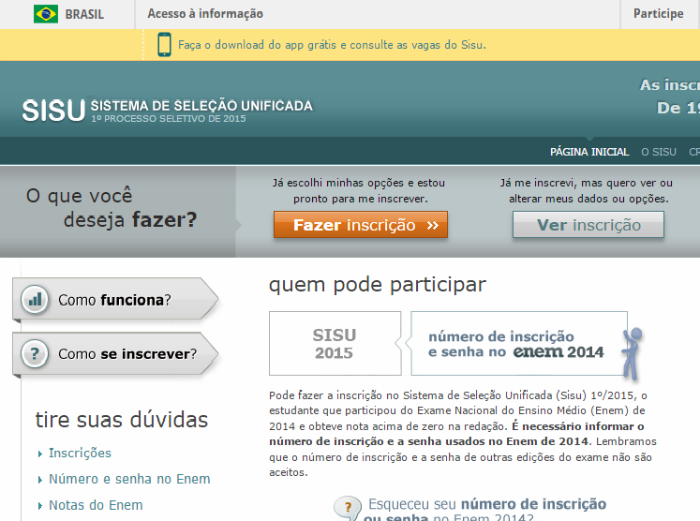The image size is (700, 521).
Task: Click the Brazil flag icon
Action: click(x=45, y=14)
